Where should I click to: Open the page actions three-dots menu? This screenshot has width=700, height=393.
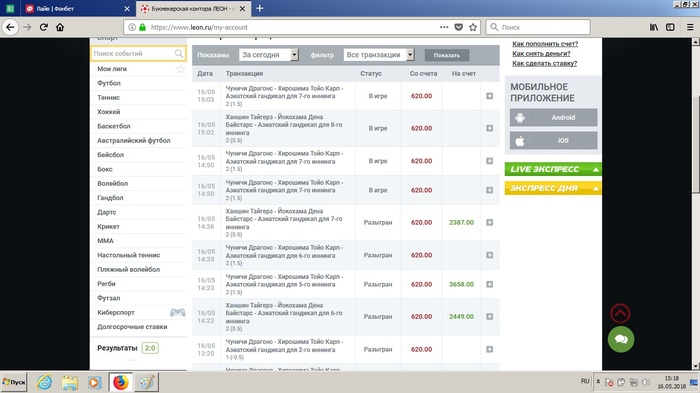[444, 27]
